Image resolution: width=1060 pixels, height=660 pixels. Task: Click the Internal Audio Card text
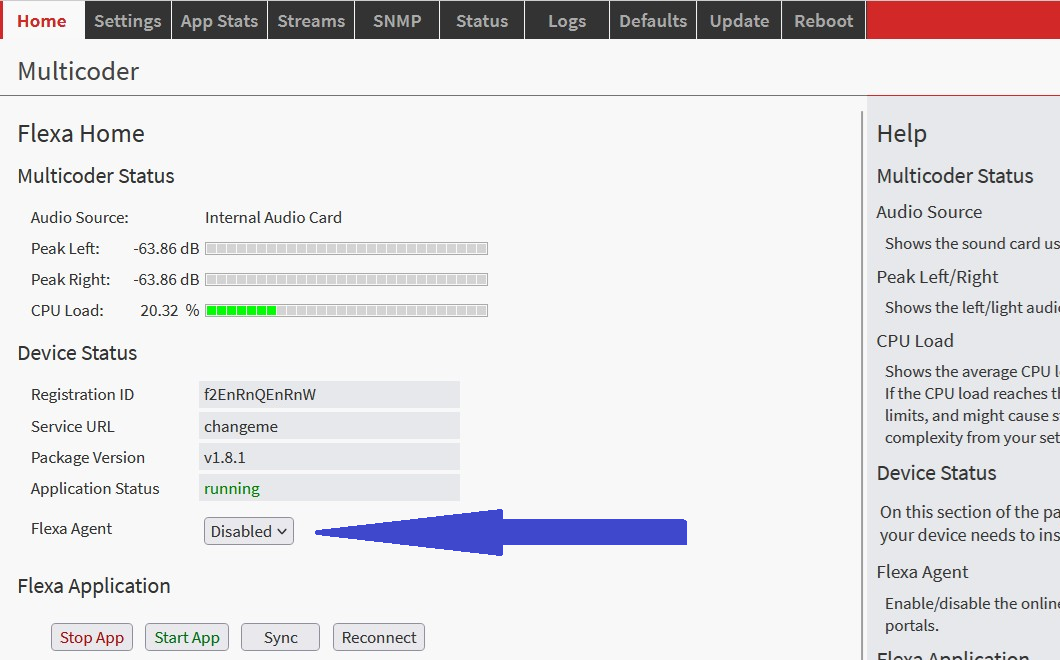pos(273,218)
